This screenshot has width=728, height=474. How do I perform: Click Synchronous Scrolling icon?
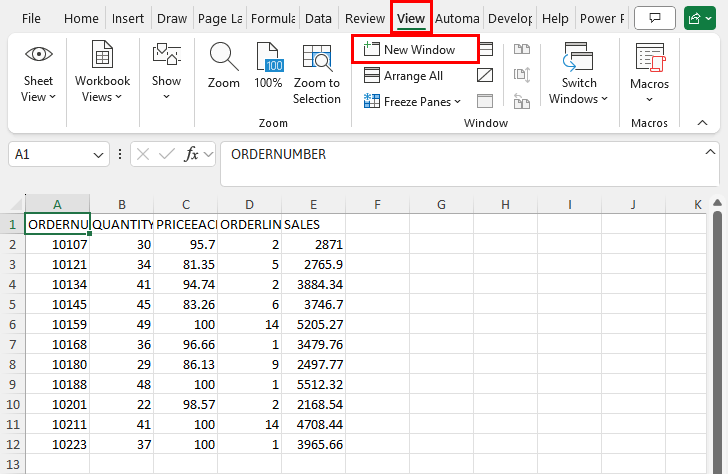click(x=522, y=75)
